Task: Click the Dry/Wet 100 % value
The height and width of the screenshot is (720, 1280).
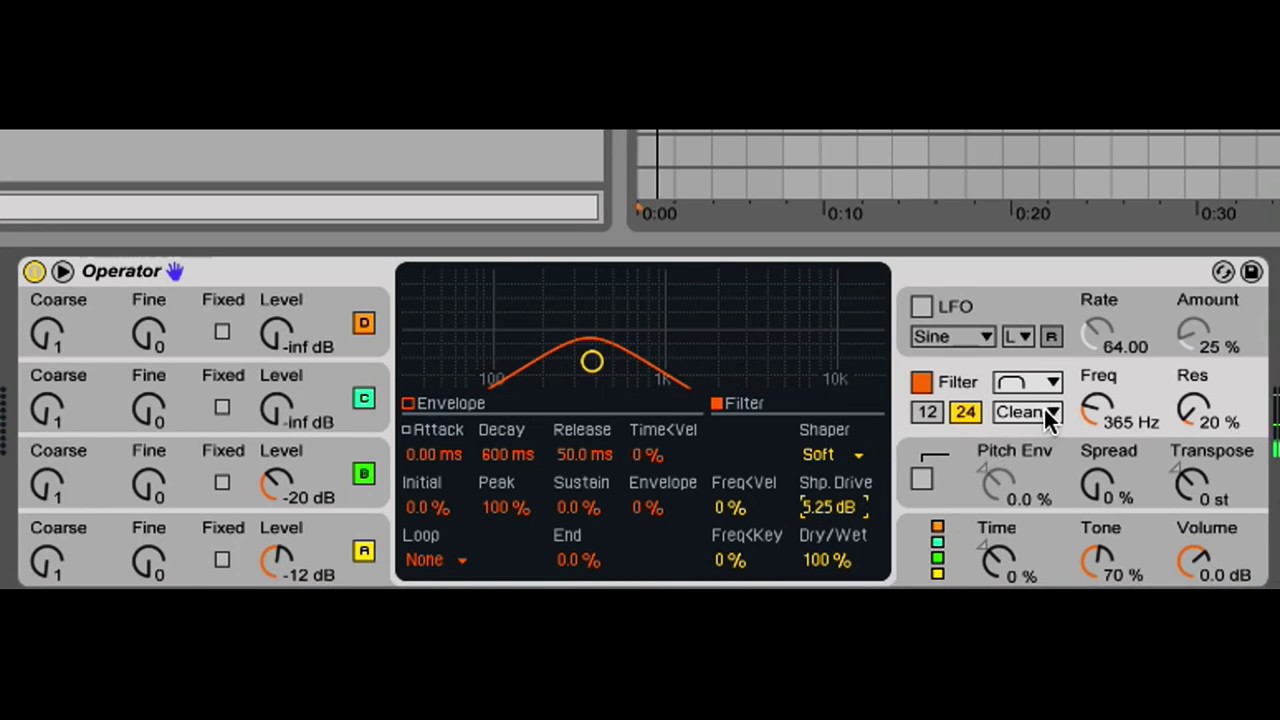Action: (826, 560)
